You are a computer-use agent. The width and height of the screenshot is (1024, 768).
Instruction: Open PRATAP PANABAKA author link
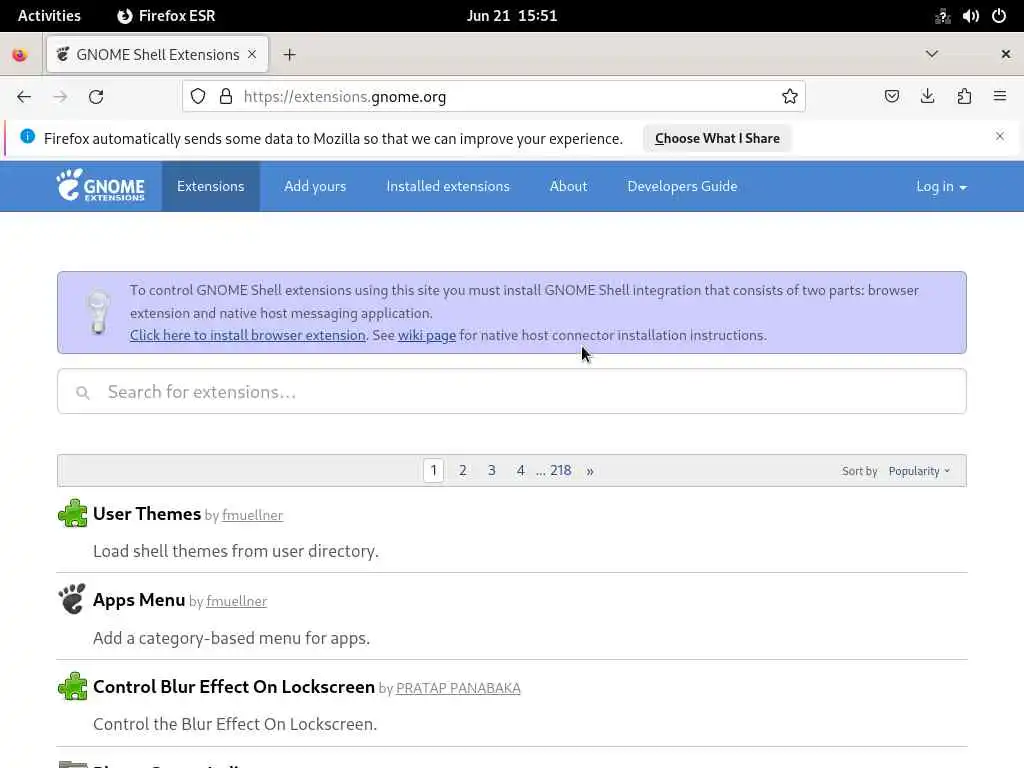(x=458, y=688)
